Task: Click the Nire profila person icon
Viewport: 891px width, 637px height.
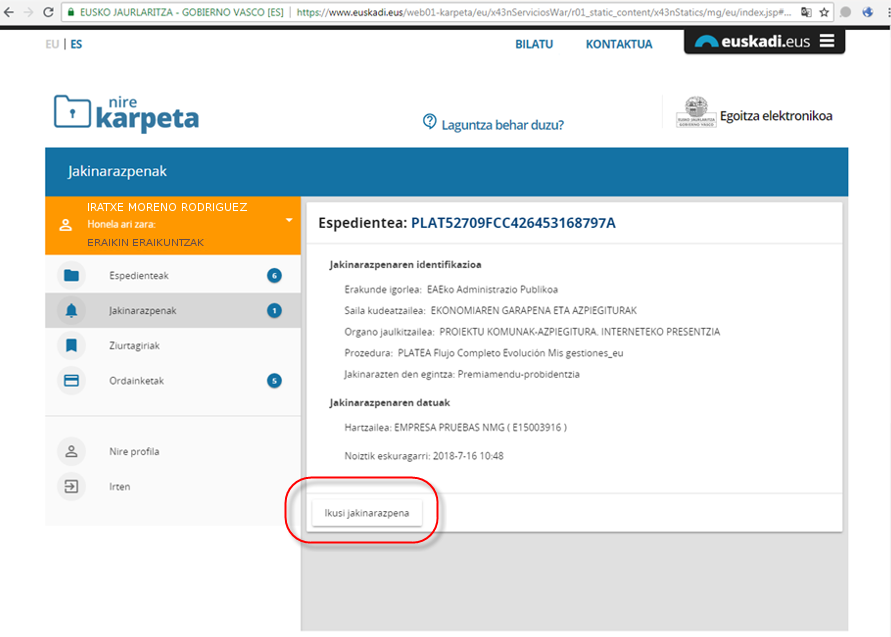Action: pyautogui.click(x=71, y=452)
